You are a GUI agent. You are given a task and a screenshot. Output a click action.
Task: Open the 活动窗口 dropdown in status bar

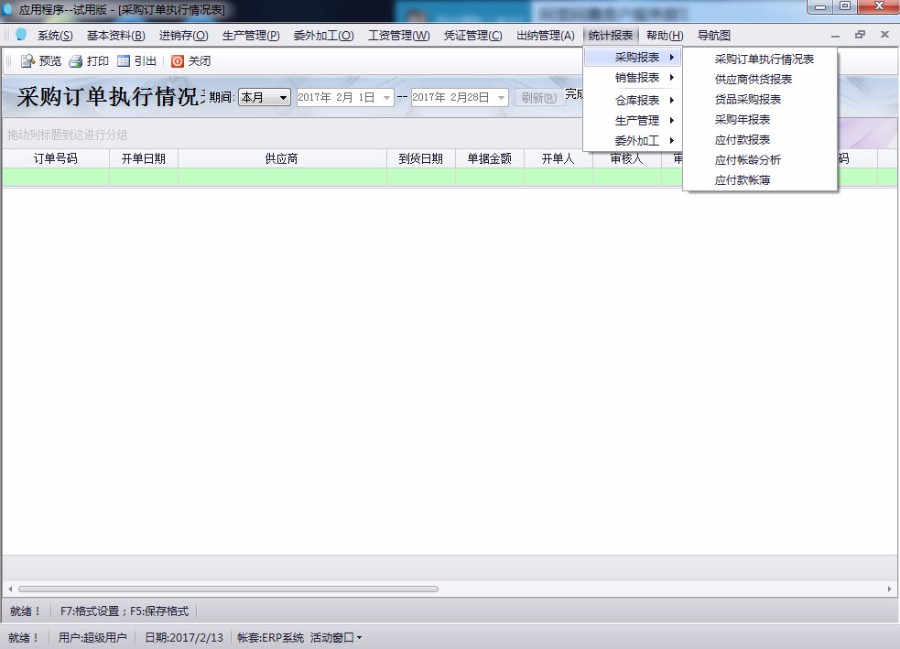pos(336,638)
